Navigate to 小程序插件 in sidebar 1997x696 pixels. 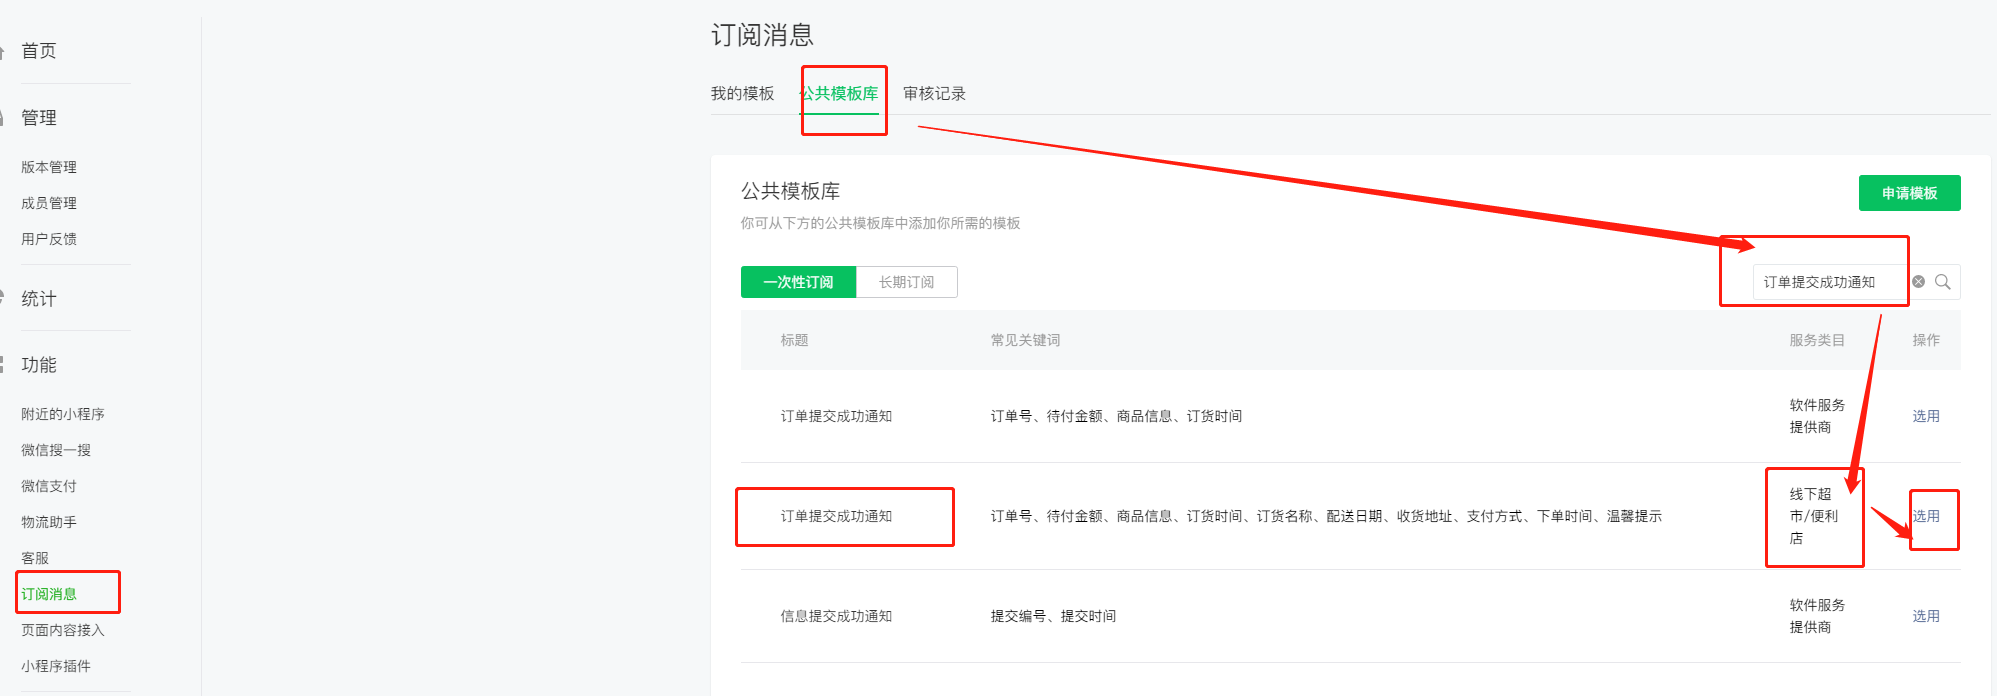(x=56, y=666)
